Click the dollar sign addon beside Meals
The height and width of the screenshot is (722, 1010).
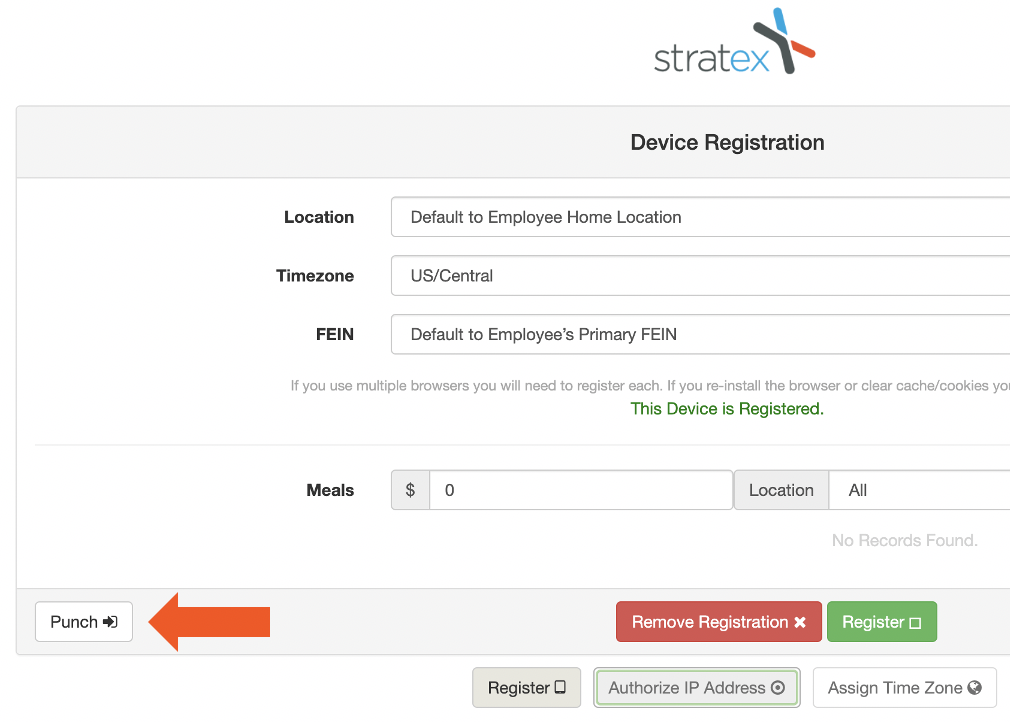[410, 490]
